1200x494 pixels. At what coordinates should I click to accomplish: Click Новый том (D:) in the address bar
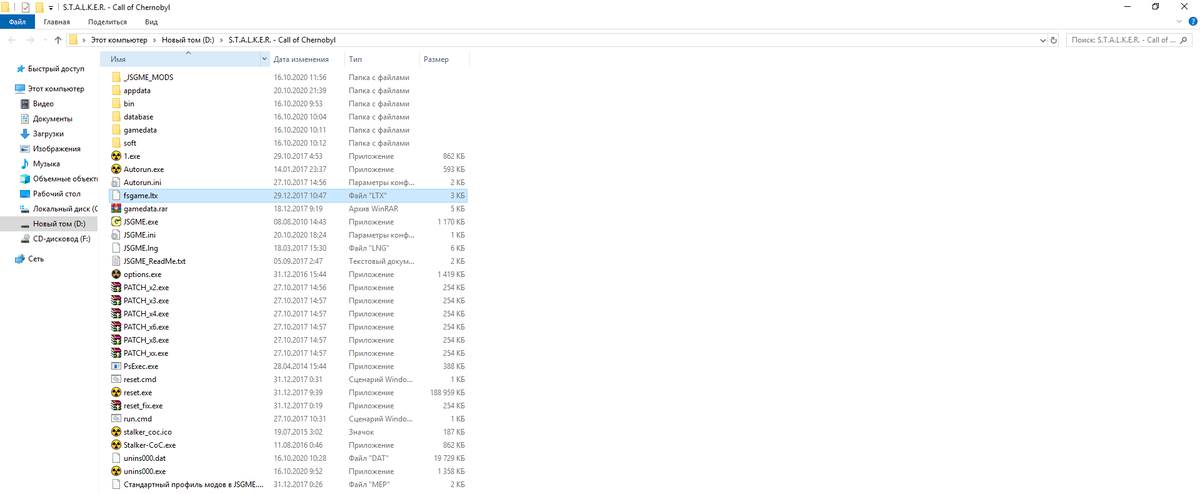(186, 40)
